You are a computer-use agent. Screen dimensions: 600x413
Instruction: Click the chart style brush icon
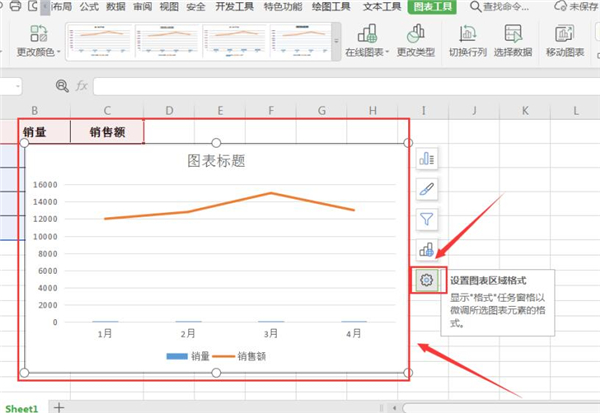coord(427,188)
